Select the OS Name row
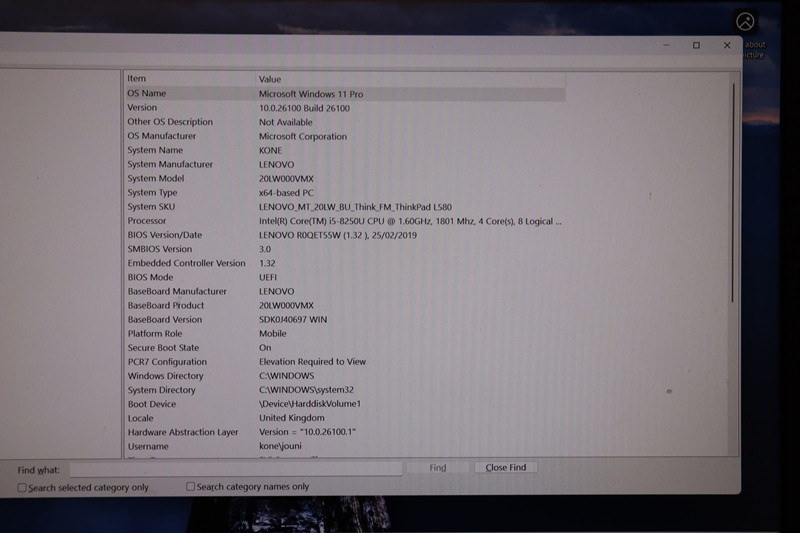 344,93
